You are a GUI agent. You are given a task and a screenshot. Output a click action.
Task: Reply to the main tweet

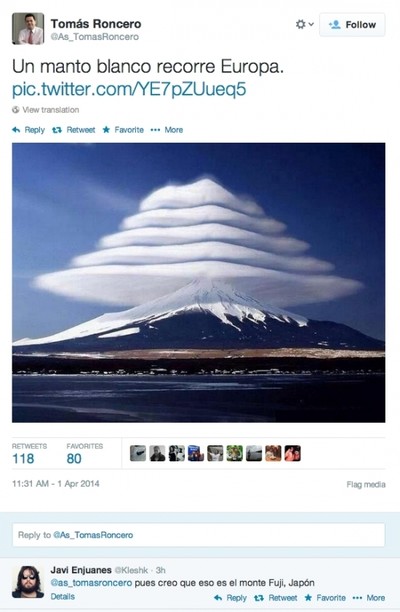coord(28,130)
